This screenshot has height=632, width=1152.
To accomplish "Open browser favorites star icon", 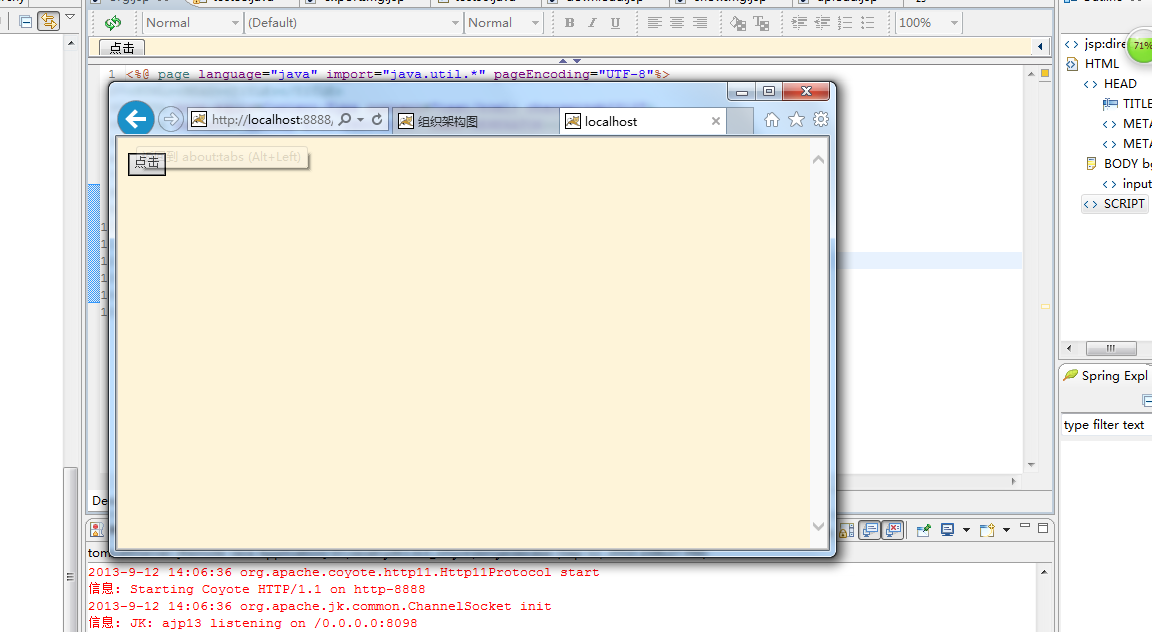I will click(x=796, y=120).
